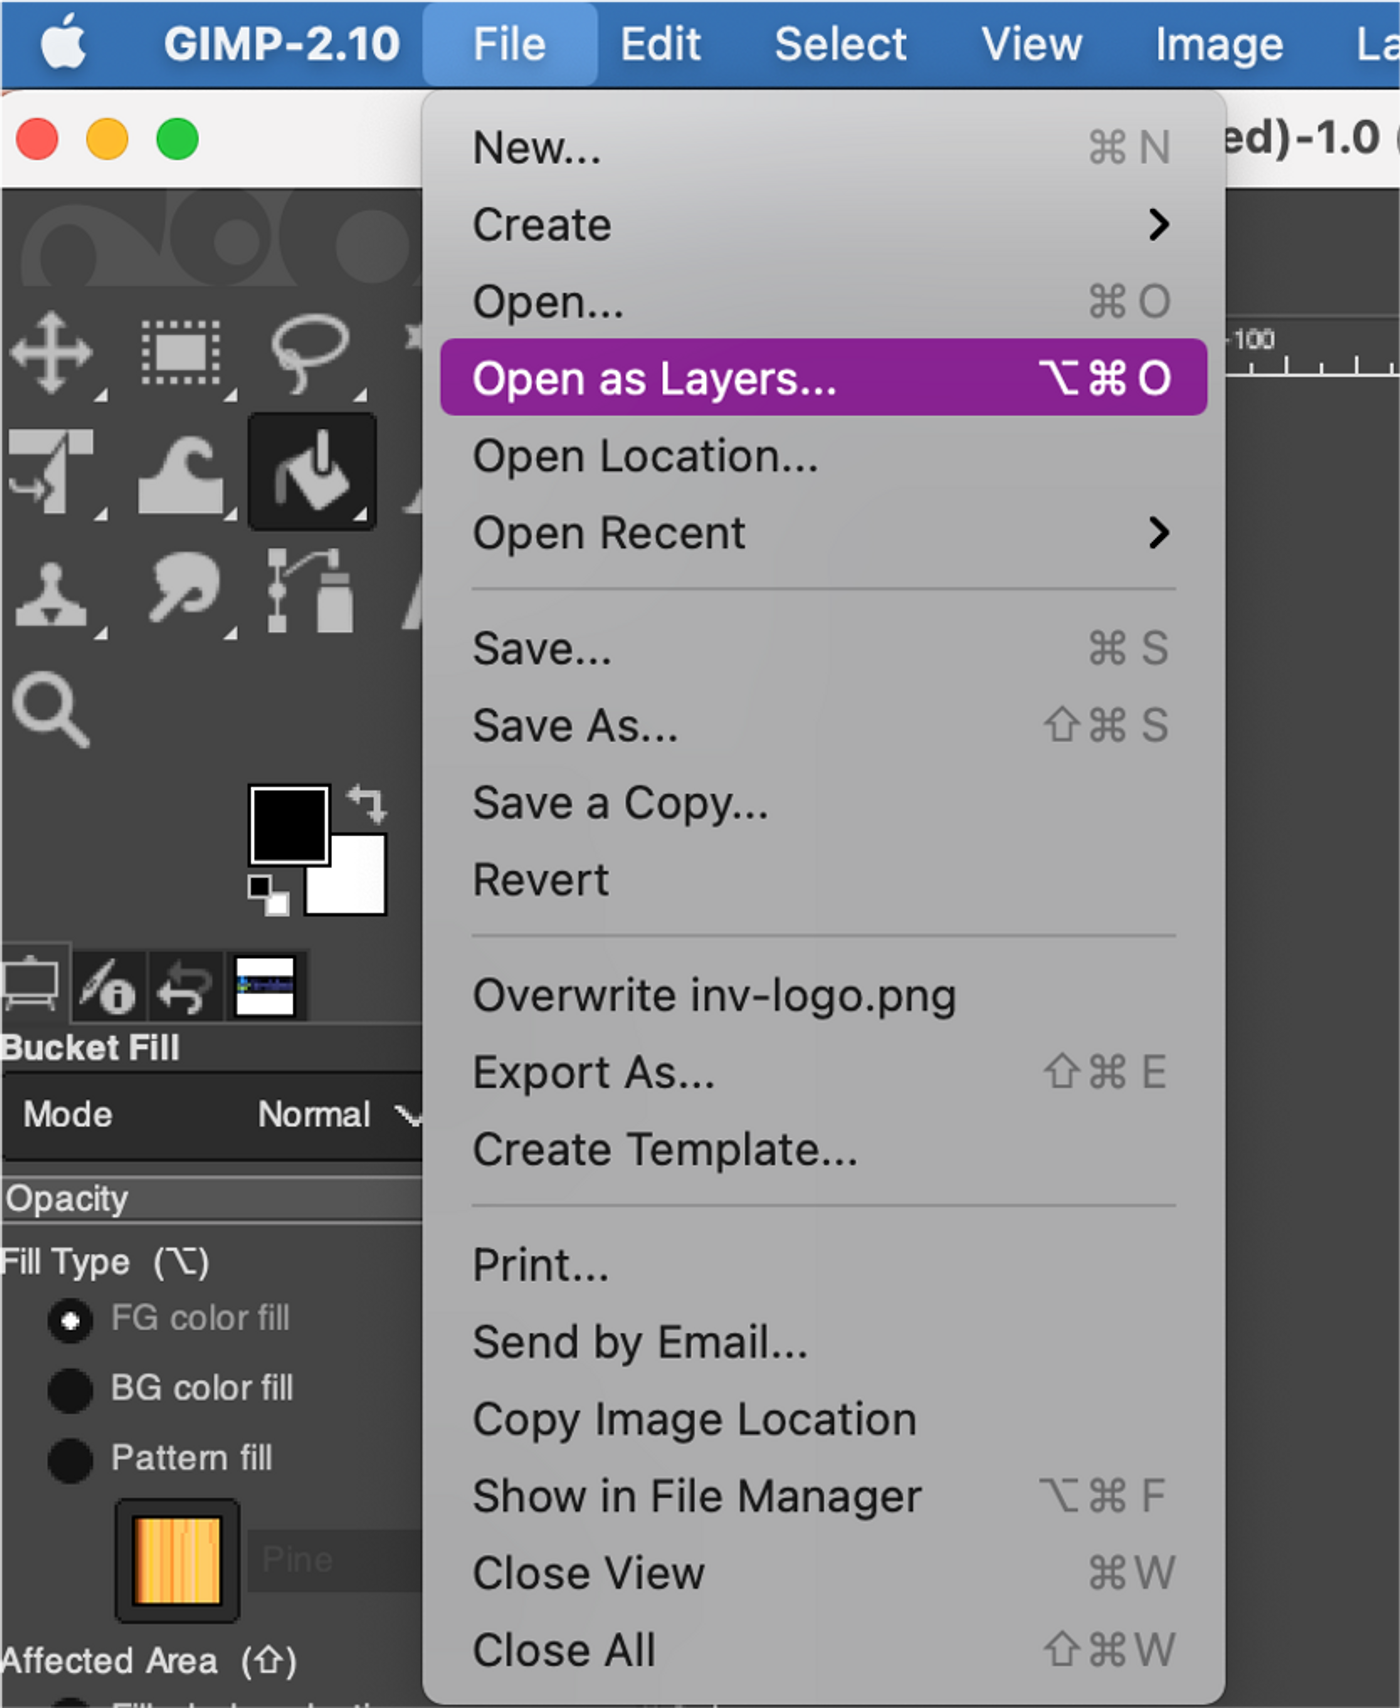Screen dimensions: 1400x1708
Task: Select the Clone stamp tool
Action: [50, 594]
